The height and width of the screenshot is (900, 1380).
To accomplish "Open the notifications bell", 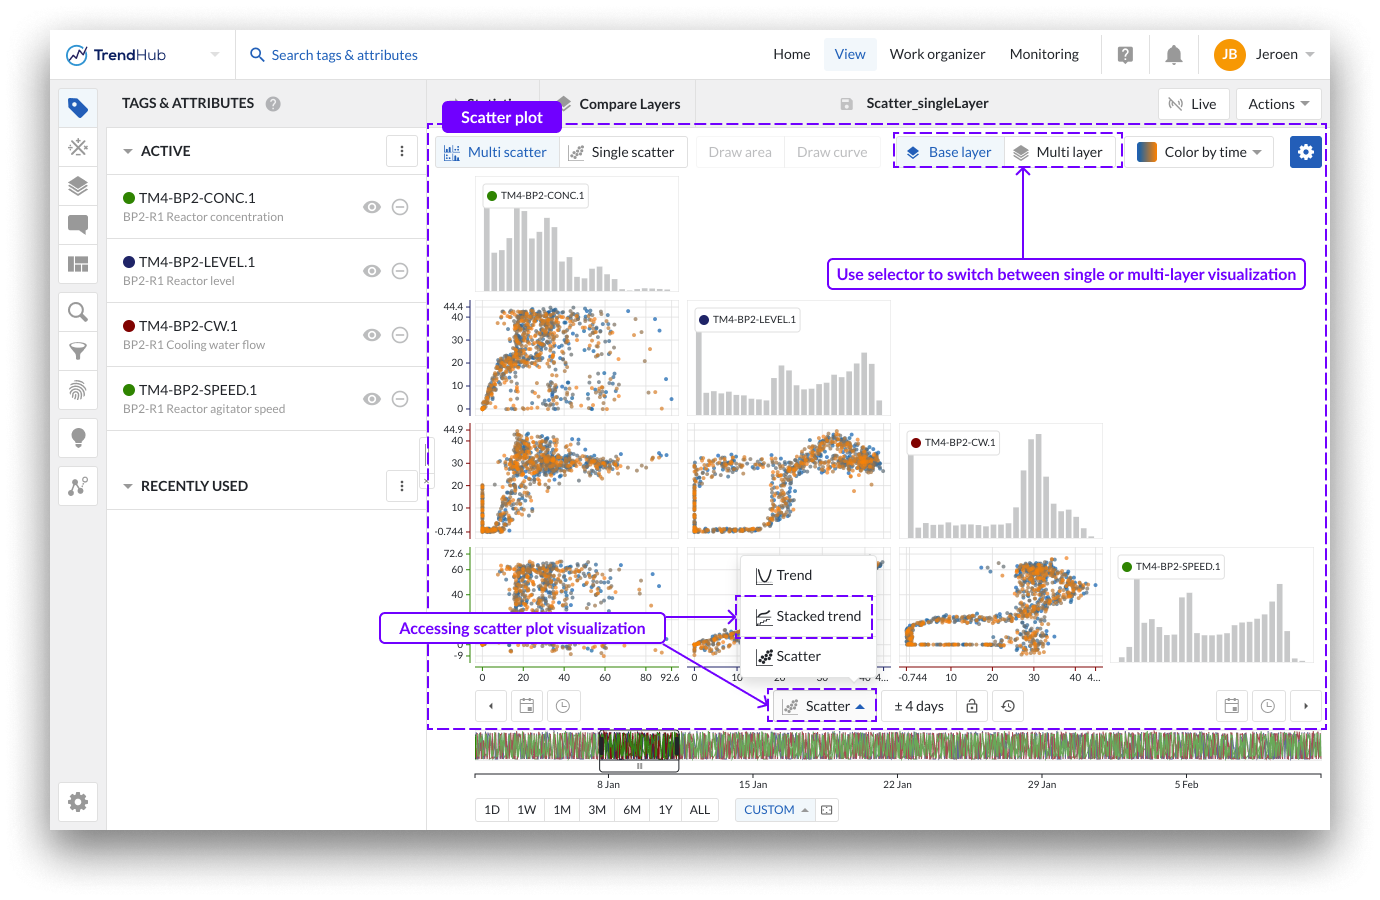I will [1174, 55].
